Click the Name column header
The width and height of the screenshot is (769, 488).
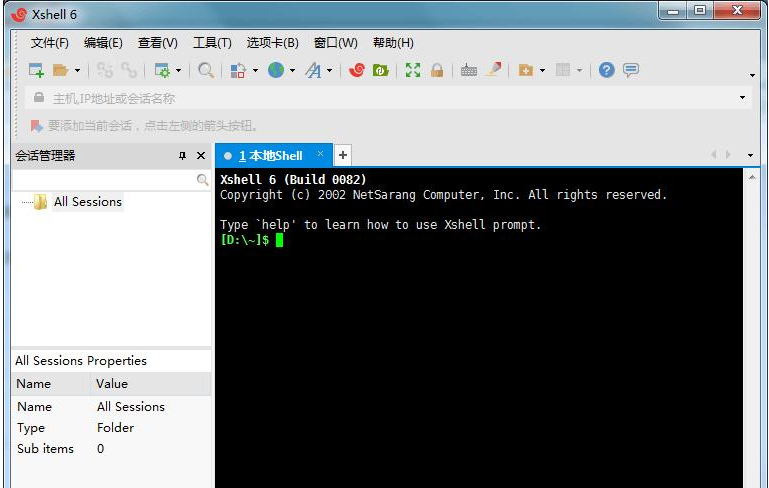tap(51, 384)
